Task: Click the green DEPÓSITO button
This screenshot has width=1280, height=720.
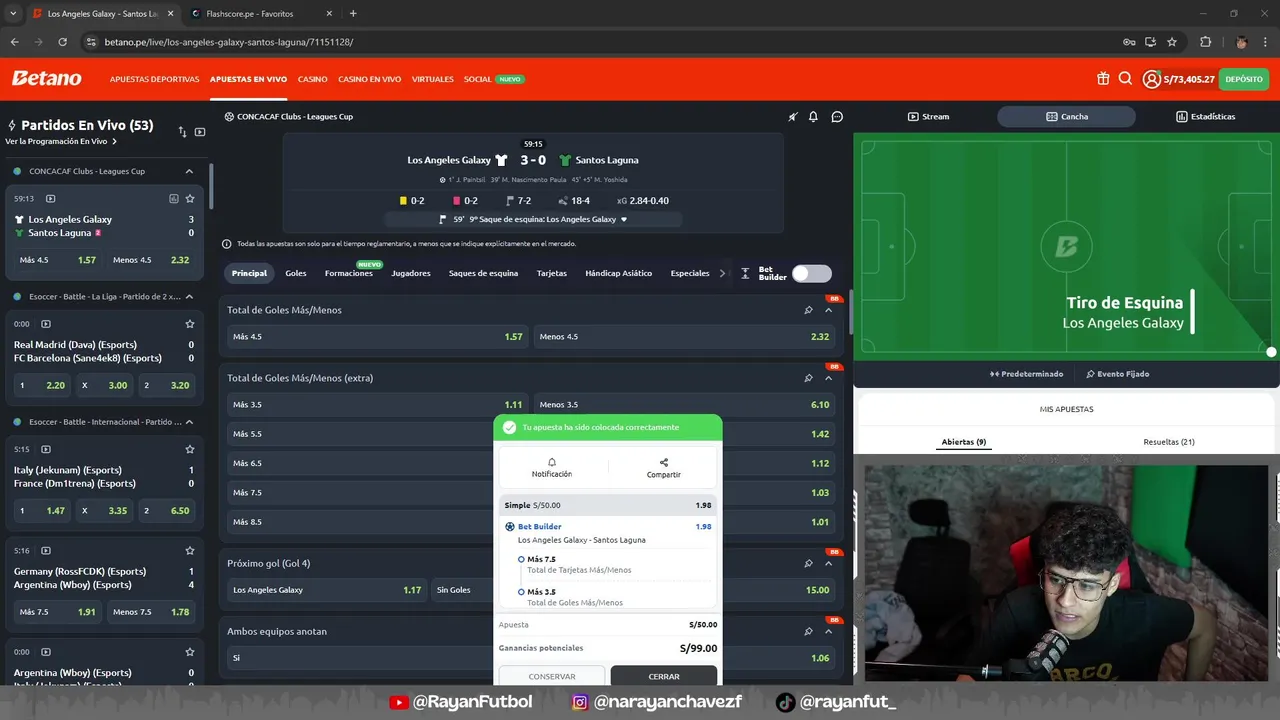Action: tap(1244, 79)
